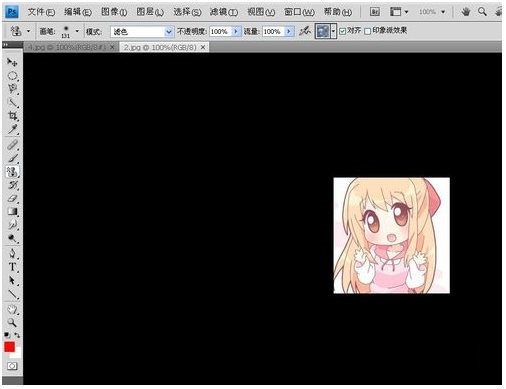The height and width of the screenshot is (389, 506).
Task: Select the Gradient tool
Action: tap(12, 212)
